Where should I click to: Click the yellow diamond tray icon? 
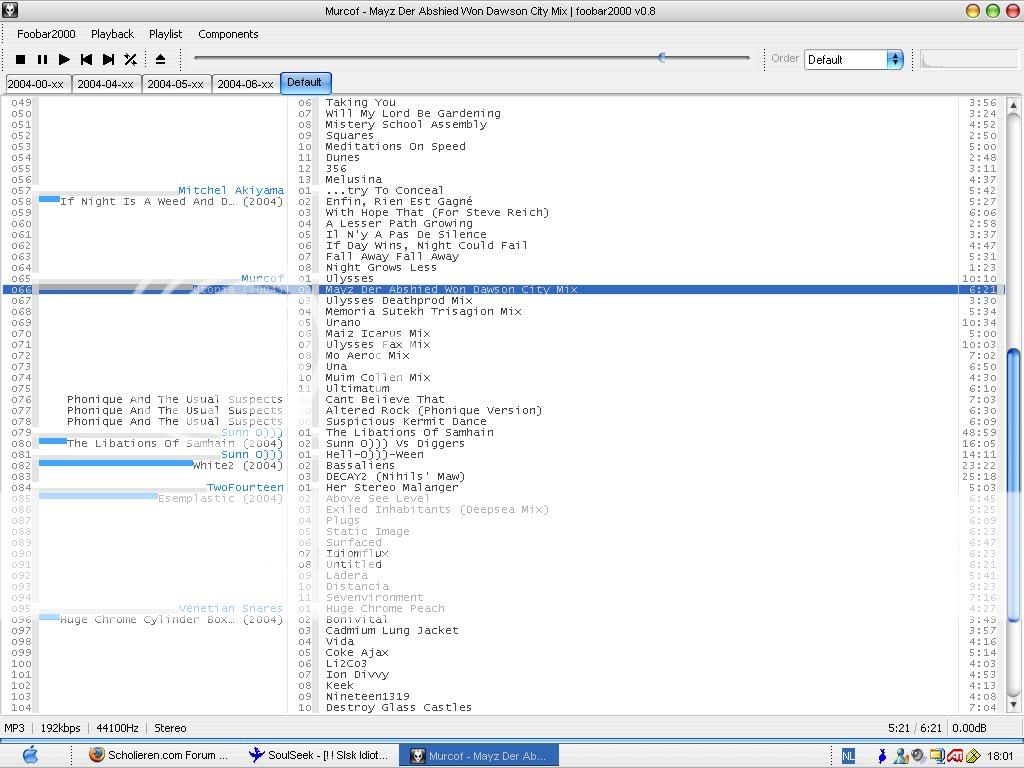pos(973,756)
